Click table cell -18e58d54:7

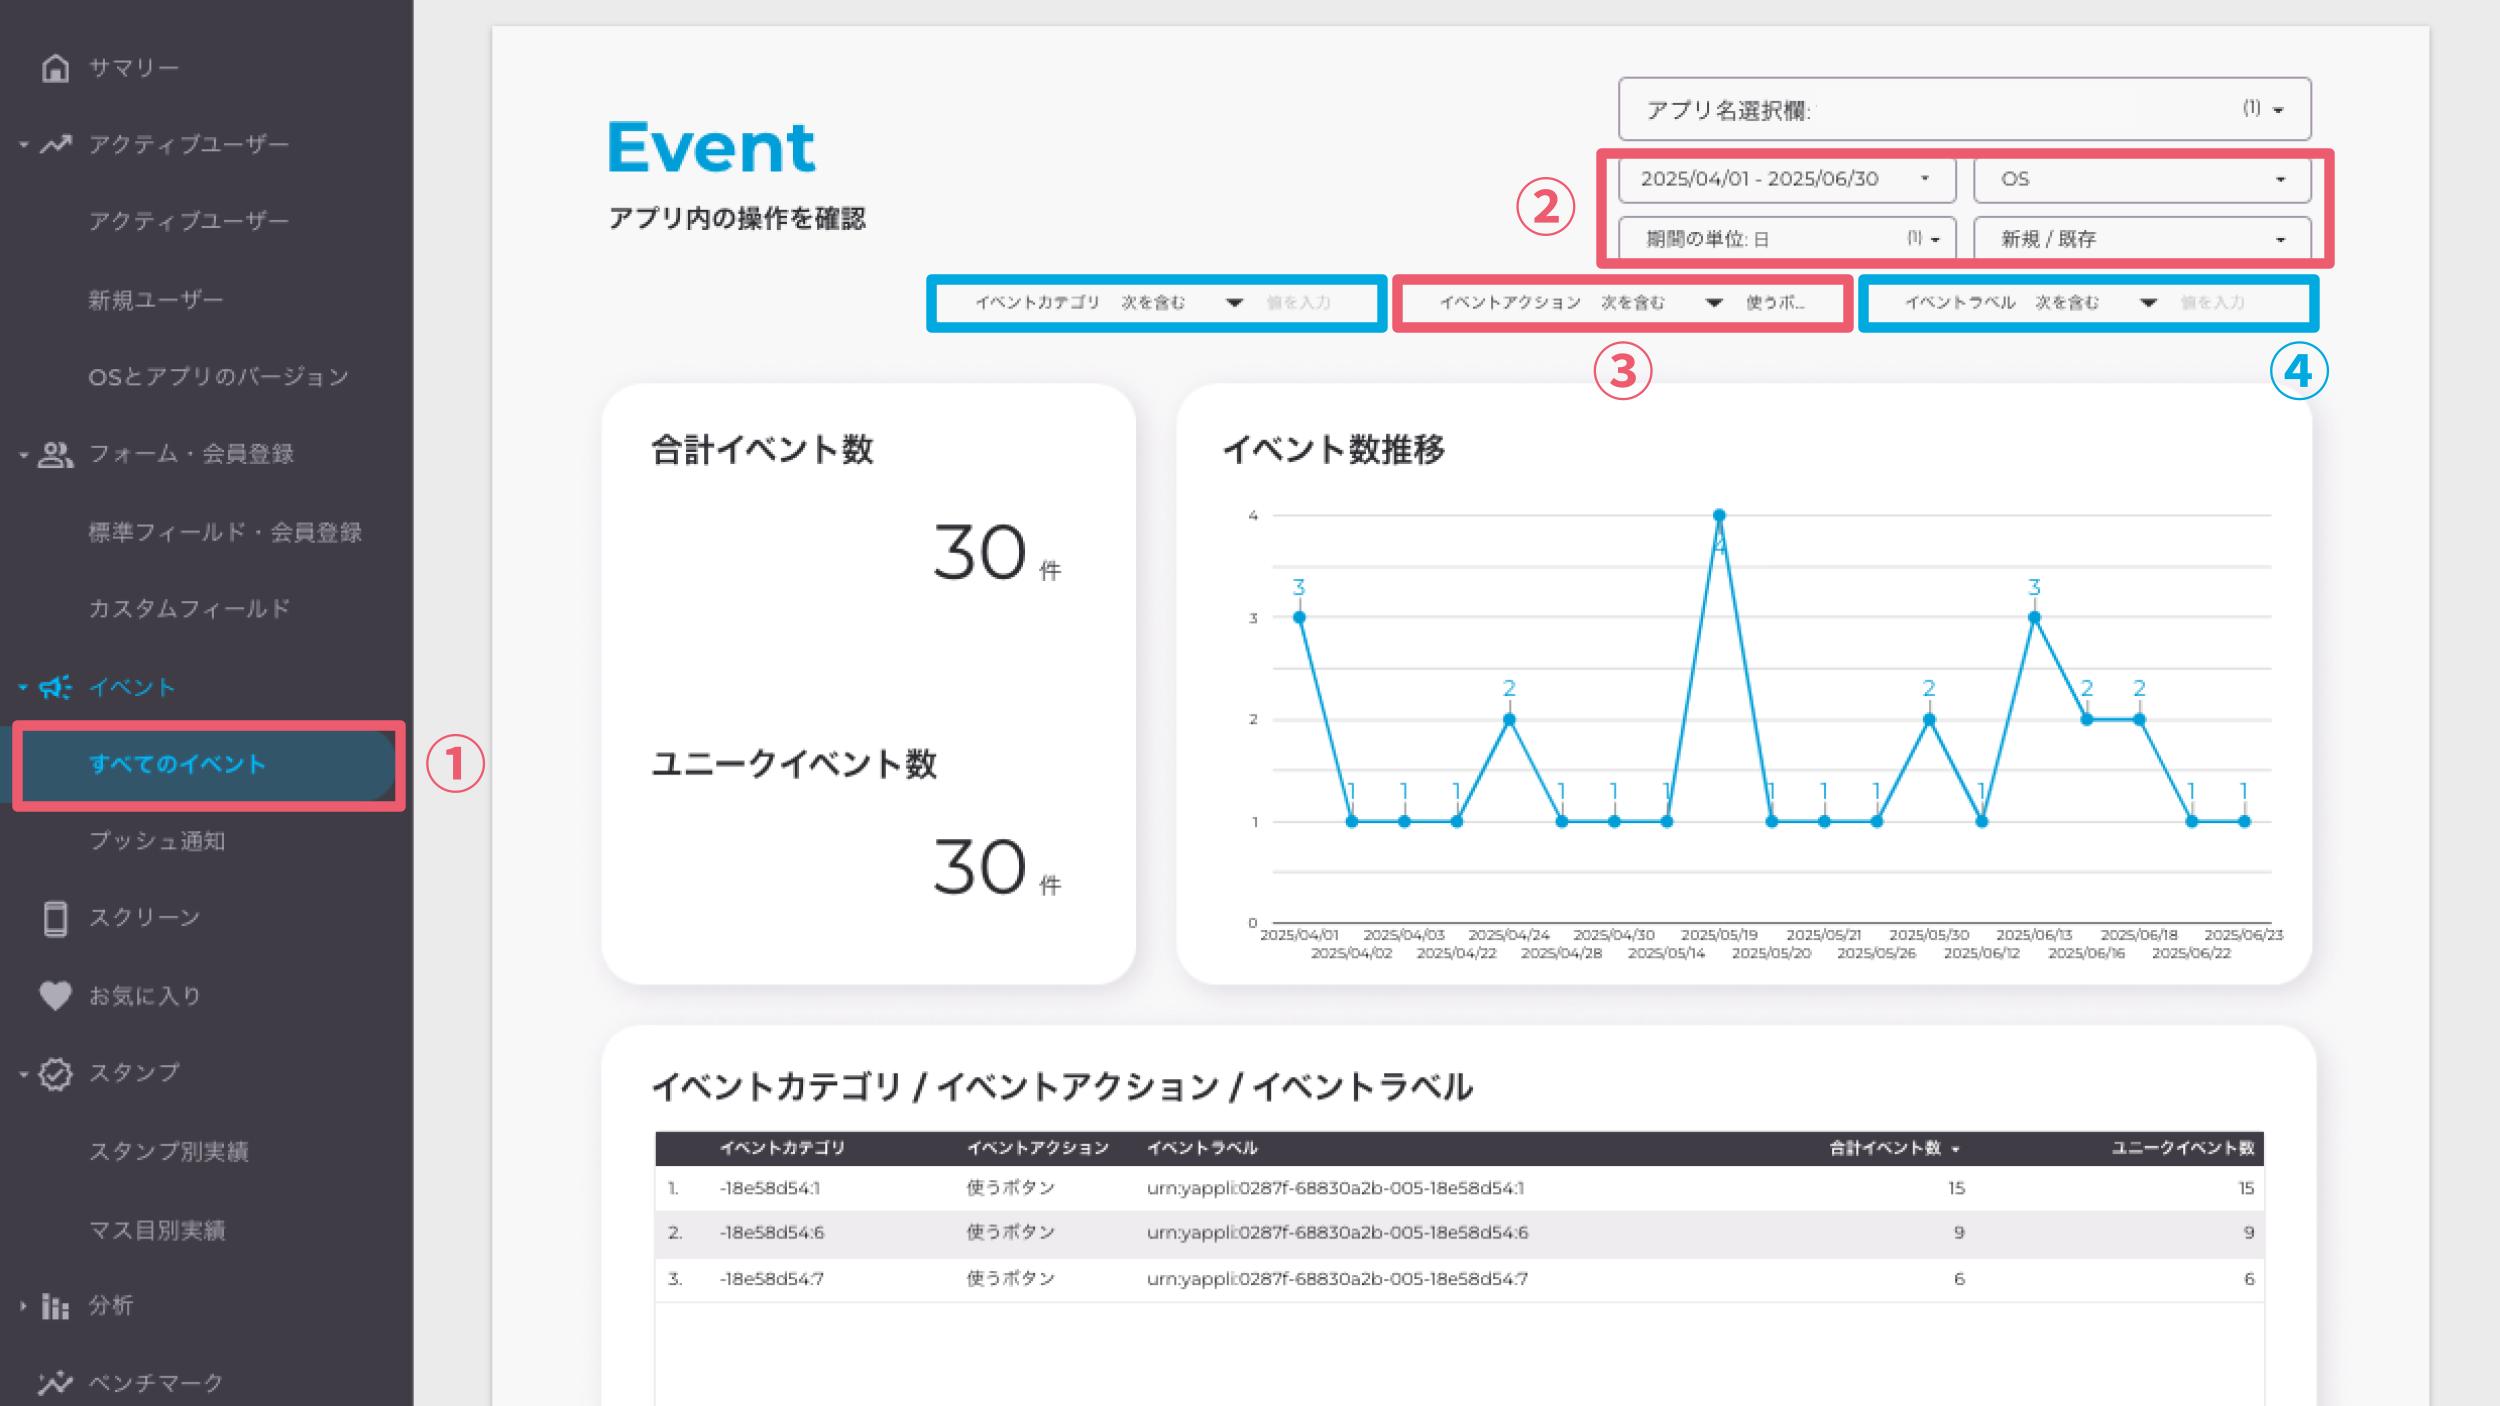coord(771,1279)
